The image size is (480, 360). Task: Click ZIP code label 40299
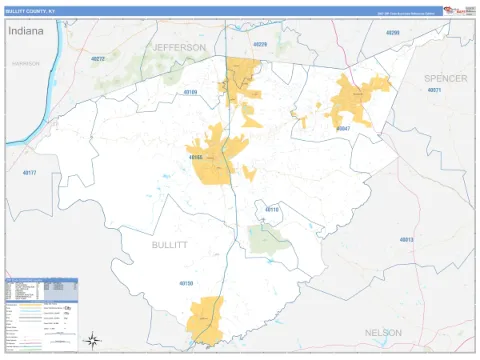(393, 33)
